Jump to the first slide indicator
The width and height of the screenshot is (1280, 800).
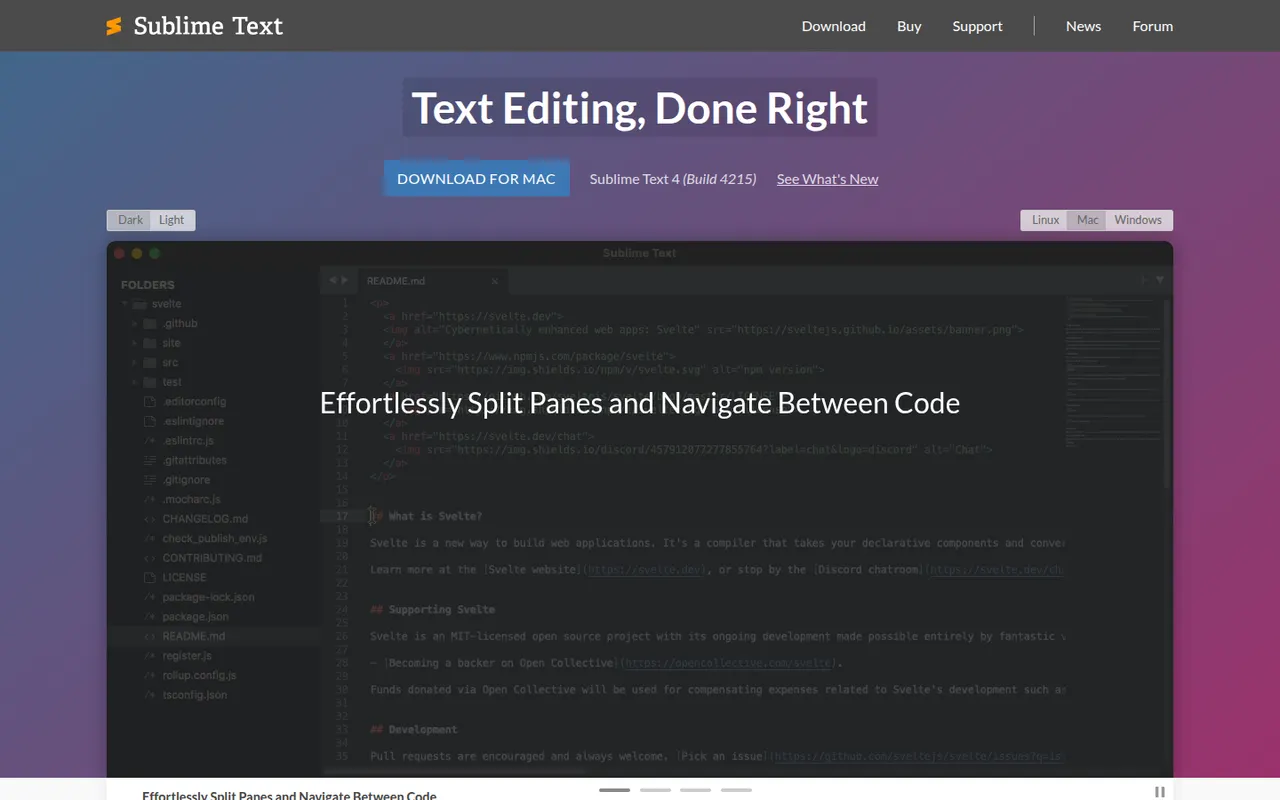[x=615, y=790]
